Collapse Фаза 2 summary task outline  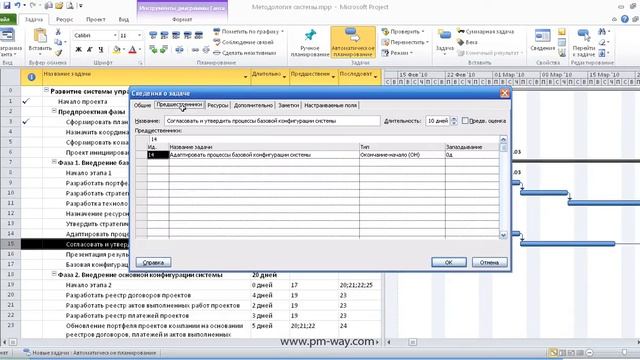(54, 274)
